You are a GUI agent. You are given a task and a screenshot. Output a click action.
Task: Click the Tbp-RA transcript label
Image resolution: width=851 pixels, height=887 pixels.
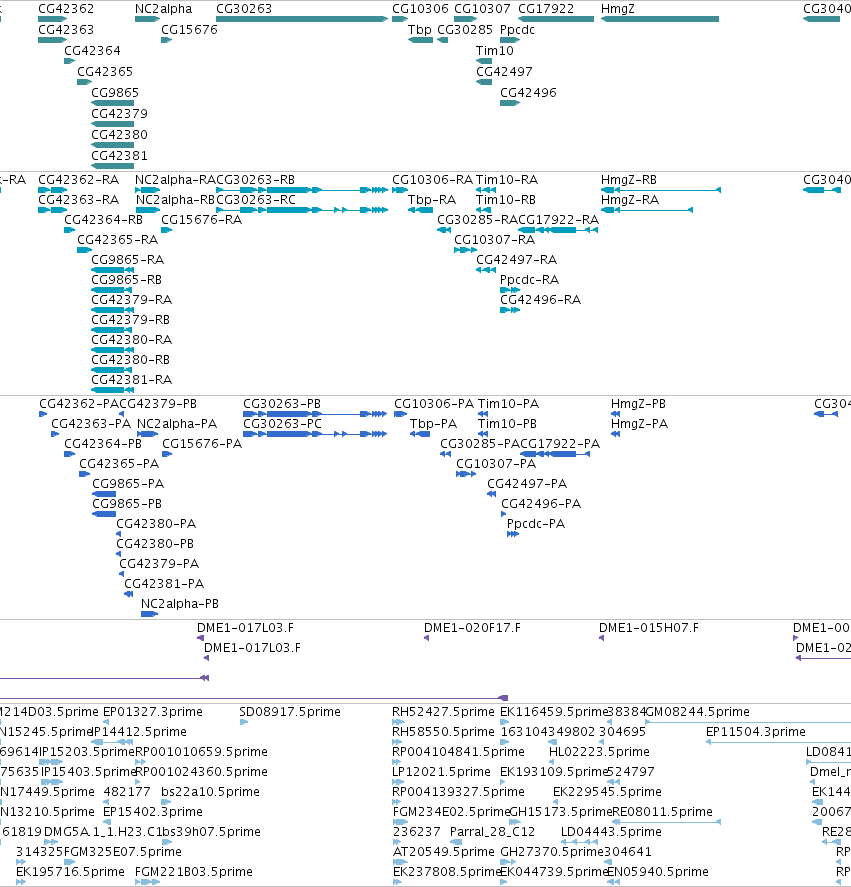click(432, 200)
